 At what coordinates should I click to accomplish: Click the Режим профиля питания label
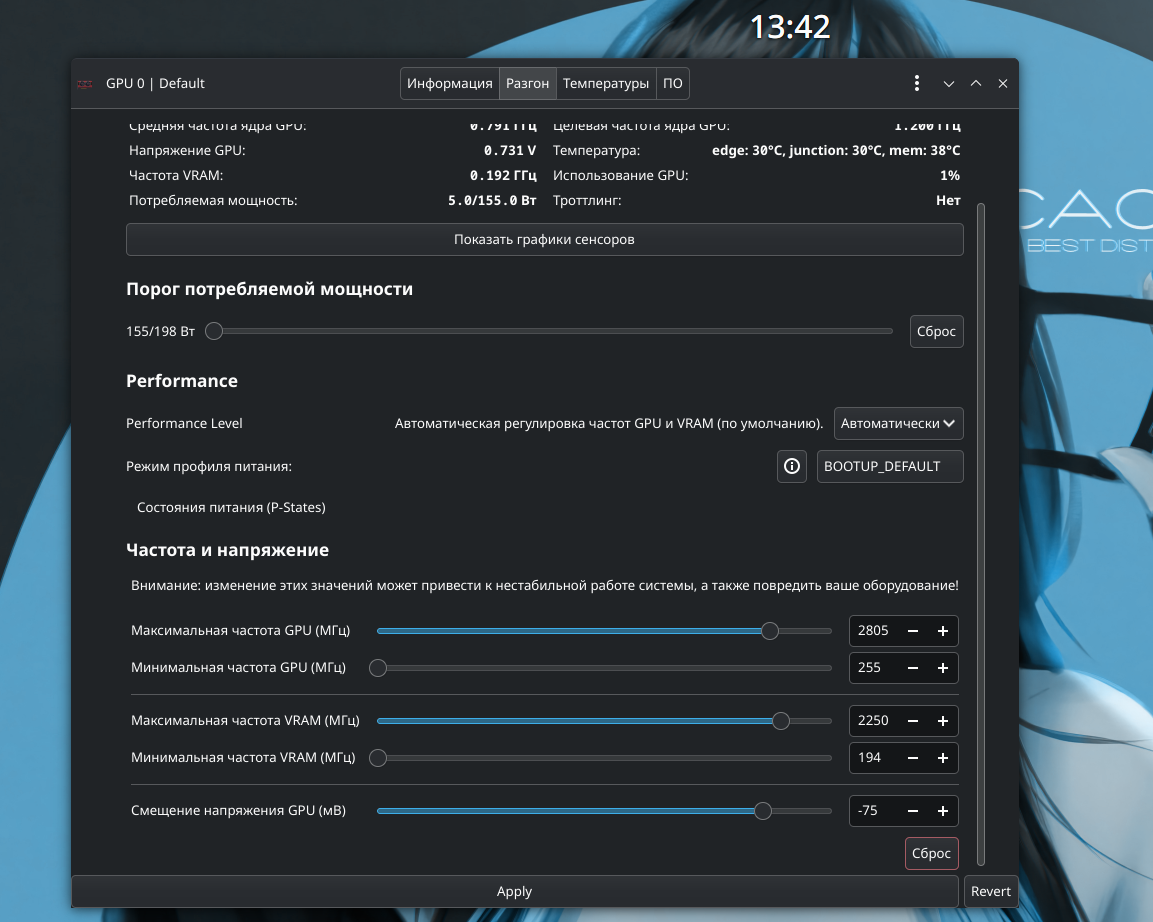tap(209, 467)
